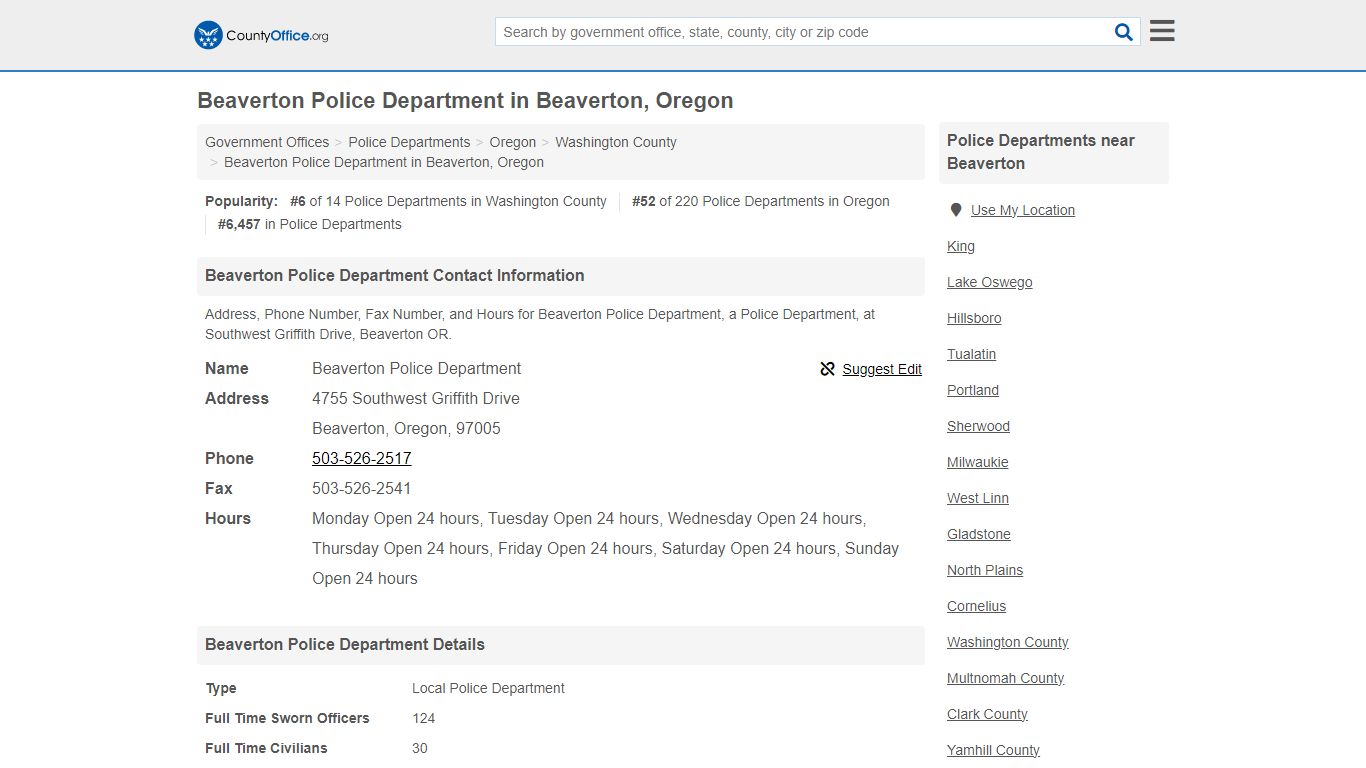
Task: Open the Gladstone link
Action: [979, 534]
